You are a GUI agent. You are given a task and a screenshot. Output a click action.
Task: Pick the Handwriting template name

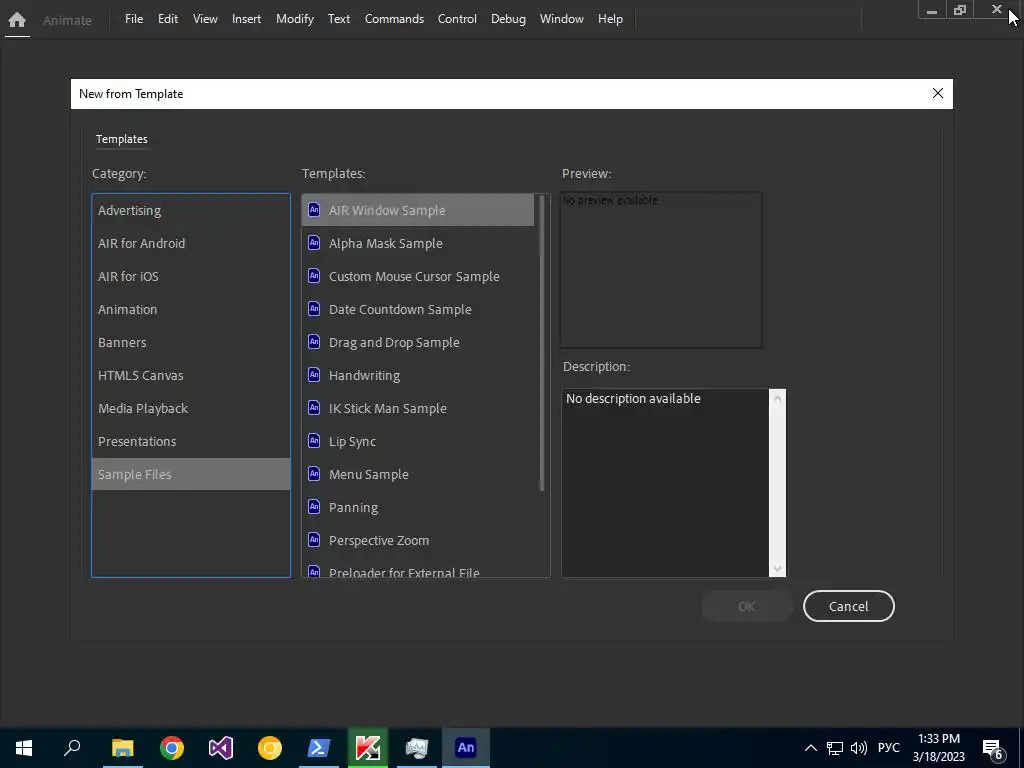(x=364, y=376)
